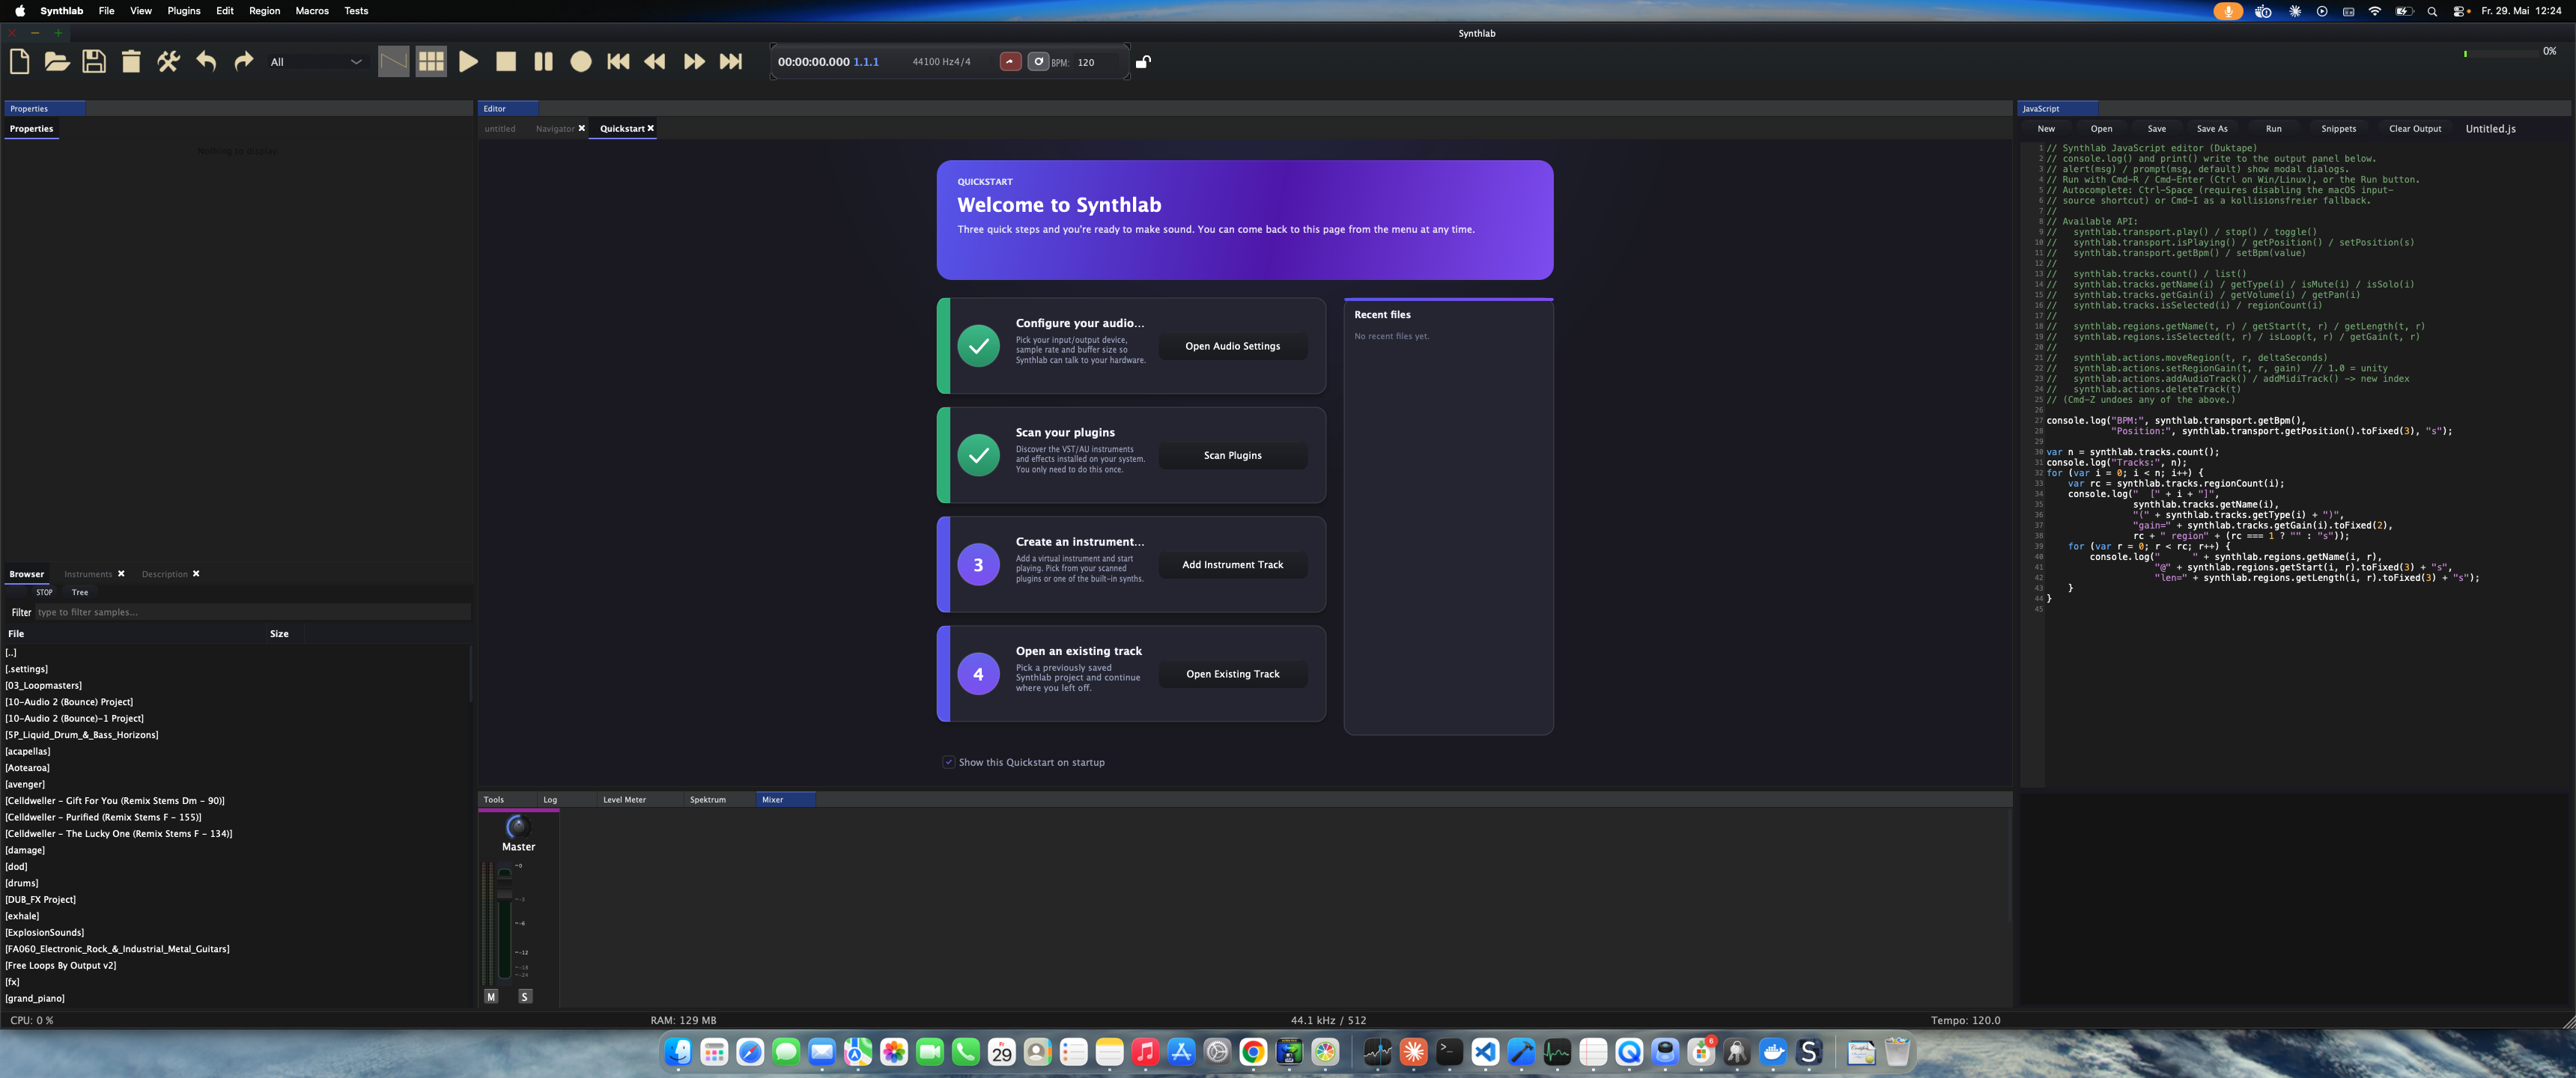Viewport: 2576px width, 1078px height.
Task: Uncheck Show this Quickstart on startup
Action: pyautogui.click(x=948, y=762)
